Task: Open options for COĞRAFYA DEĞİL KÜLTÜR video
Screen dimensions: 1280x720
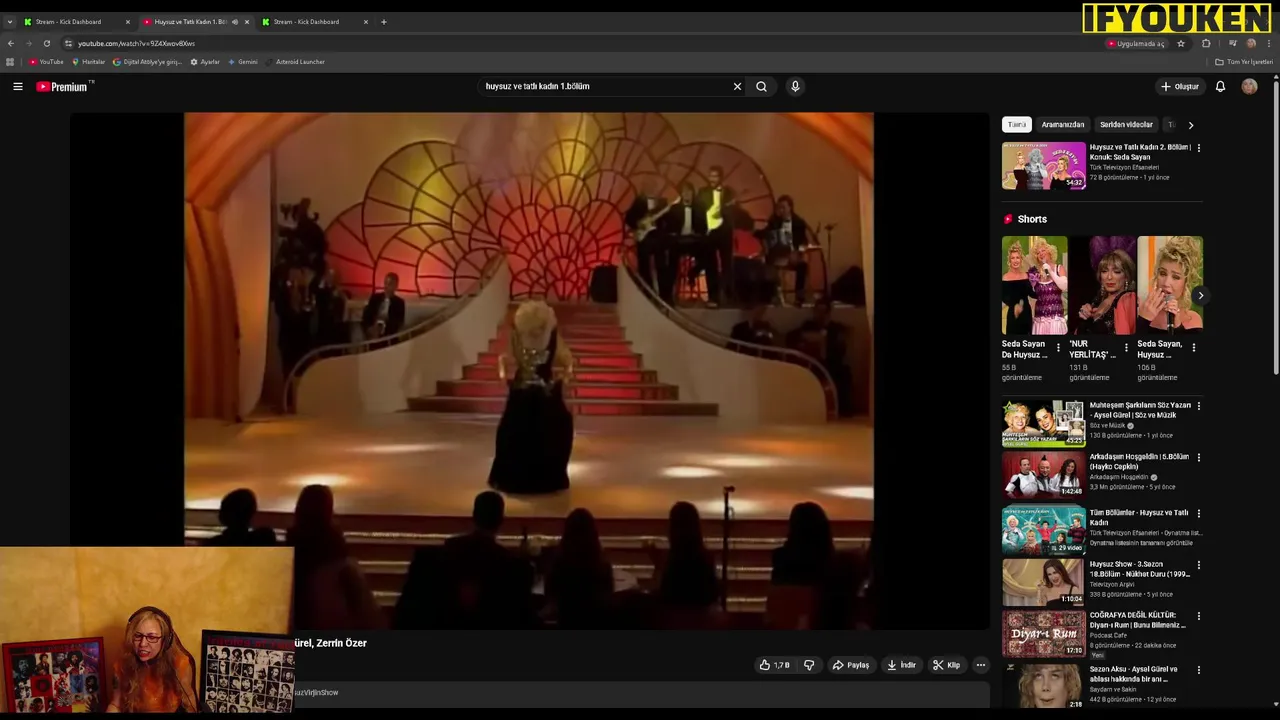Action: pyautogui.click(x=1199, y=616)
